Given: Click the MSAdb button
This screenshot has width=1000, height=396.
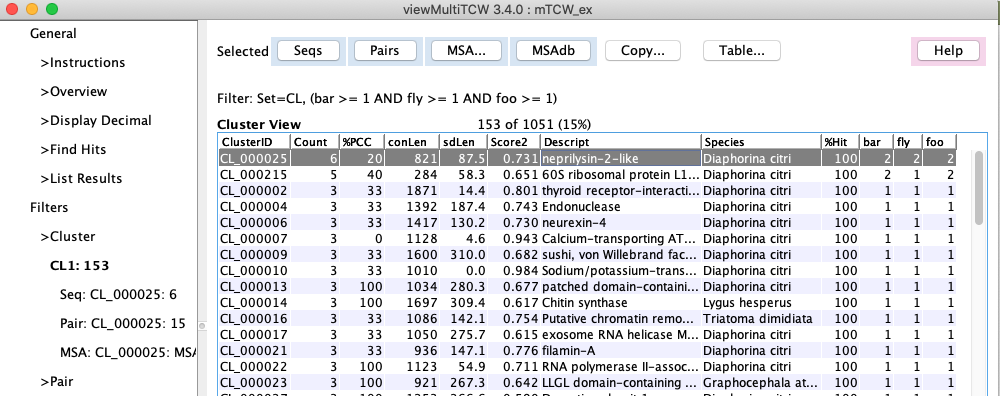Looking at the screenshot, I should click(553, 51).
